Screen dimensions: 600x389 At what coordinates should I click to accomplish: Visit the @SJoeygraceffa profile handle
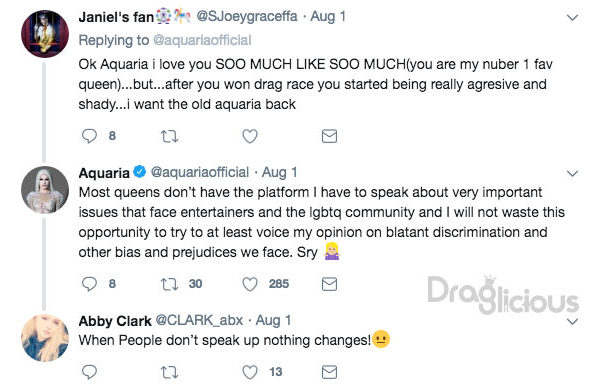pos(247,16)
